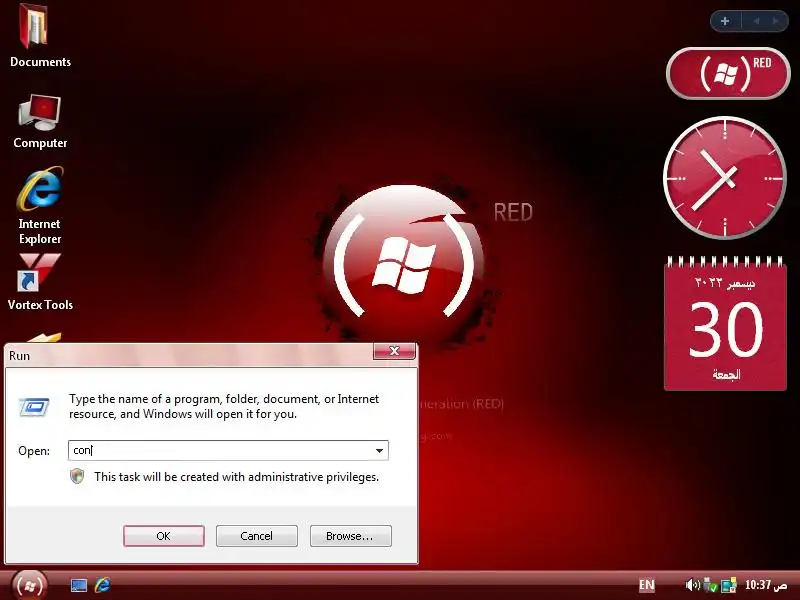Open the volume speaker tray icon

click(x=692, y=585)
